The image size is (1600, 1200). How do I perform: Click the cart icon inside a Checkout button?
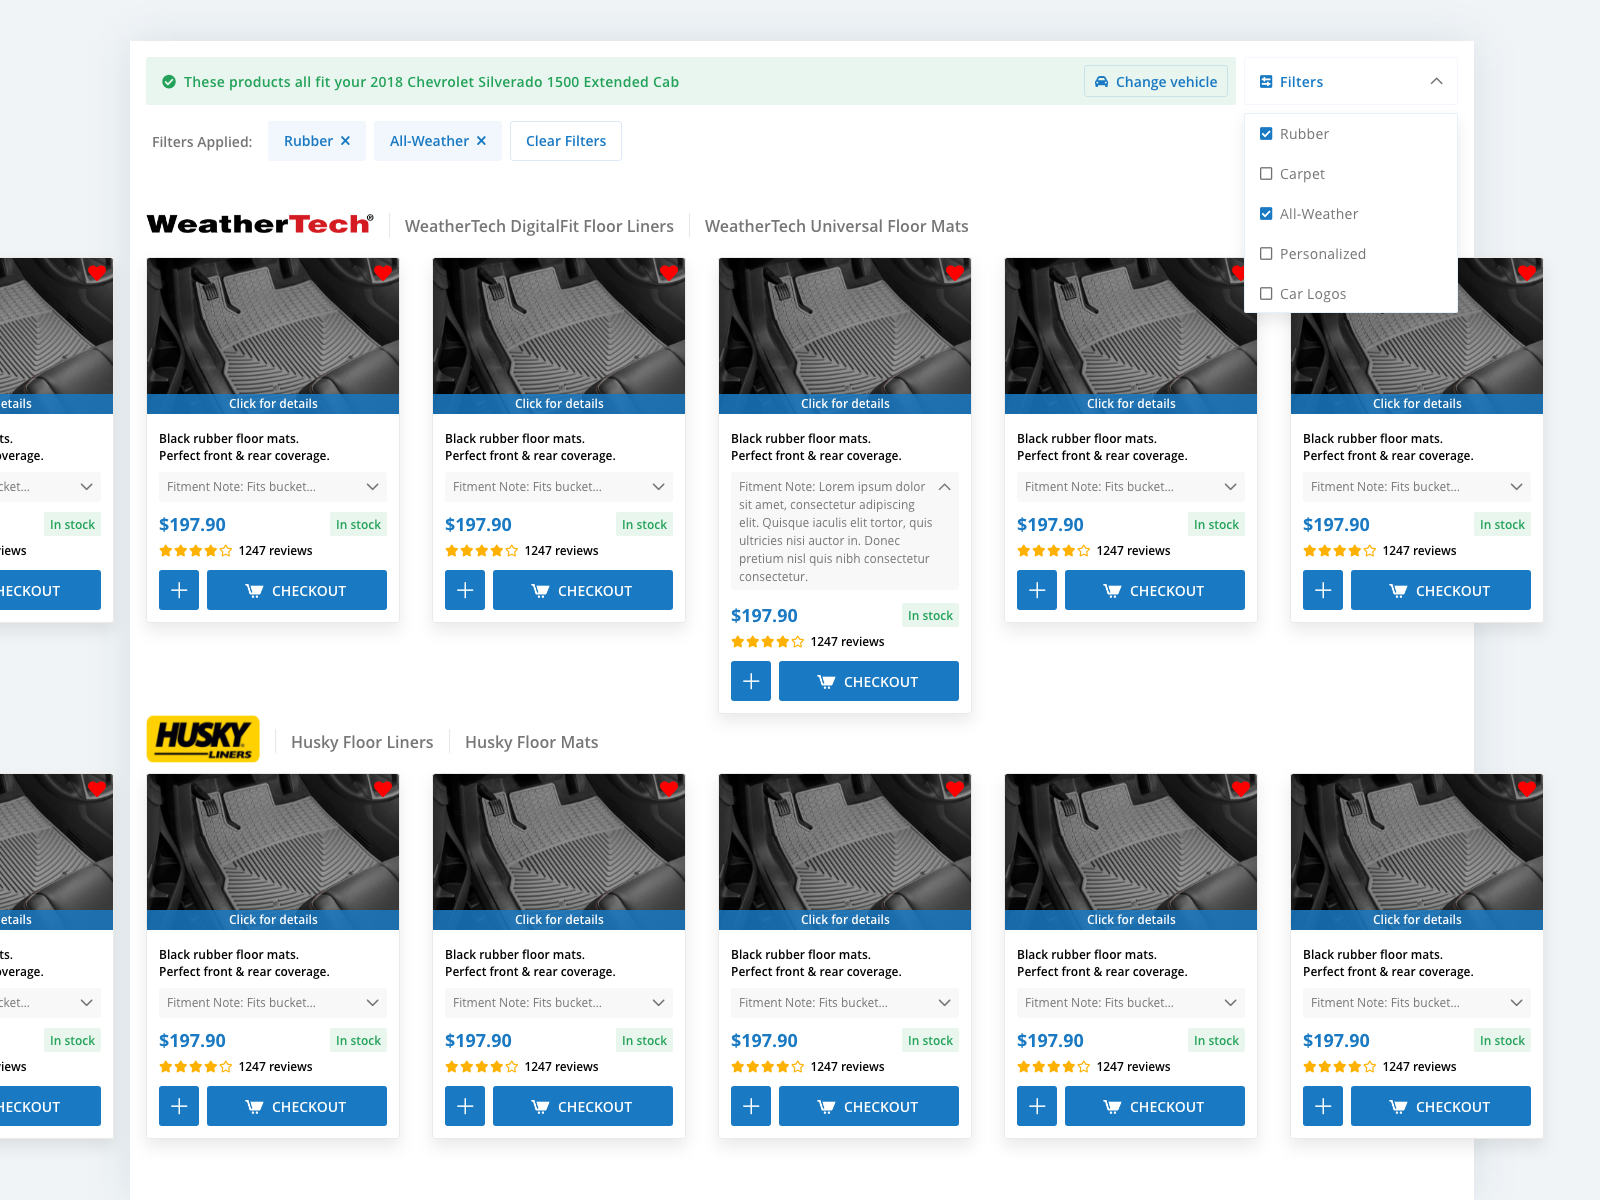coord(255,590)
